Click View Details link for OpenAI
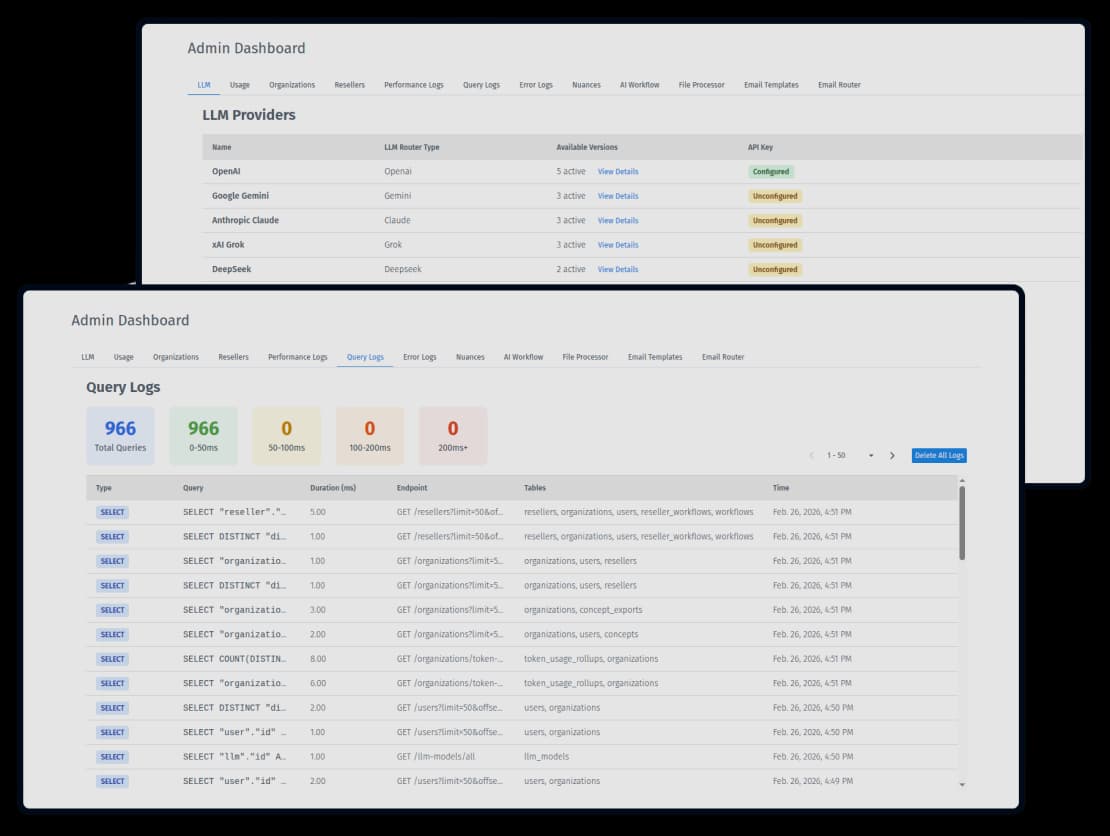 tap(618, 171)
